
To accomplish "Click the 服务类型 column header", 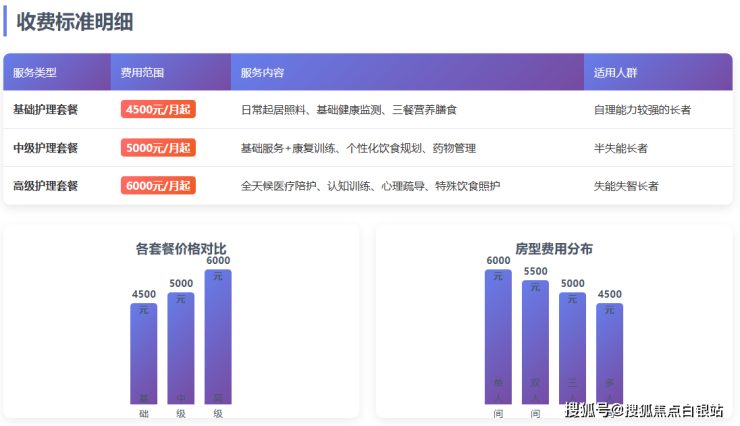I will 35,73.
